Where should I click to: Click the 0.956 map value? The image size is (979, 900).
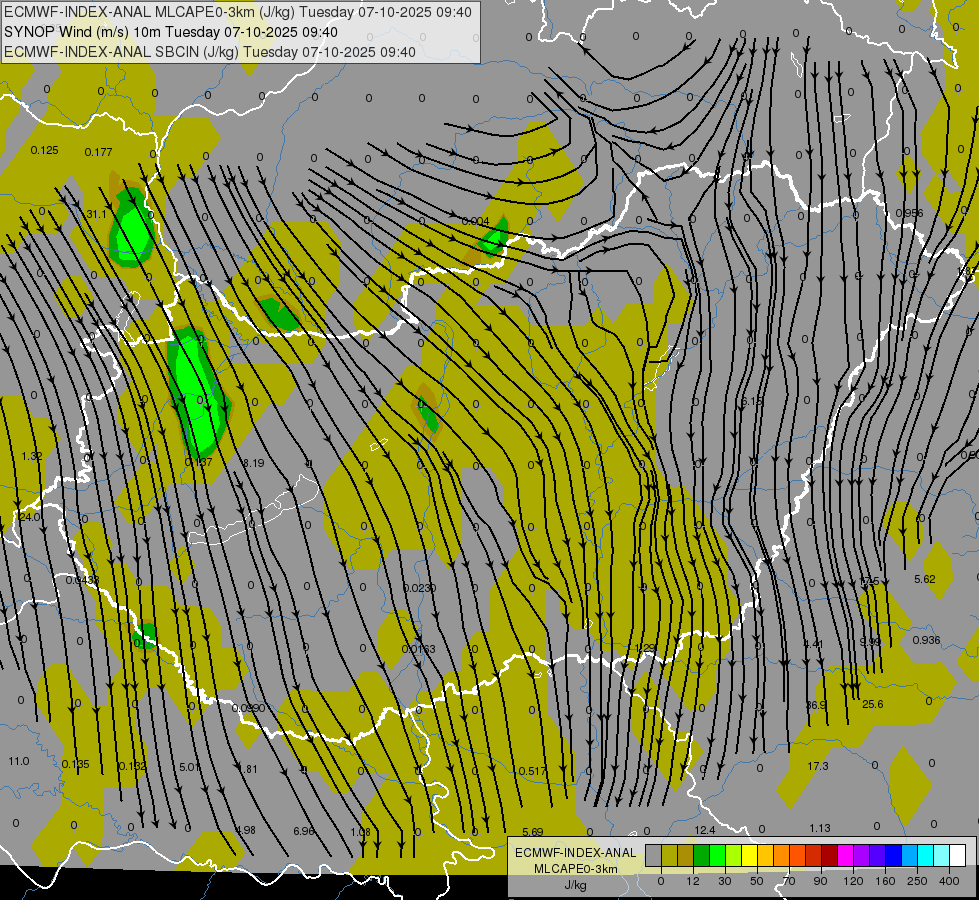coord(909,213)
